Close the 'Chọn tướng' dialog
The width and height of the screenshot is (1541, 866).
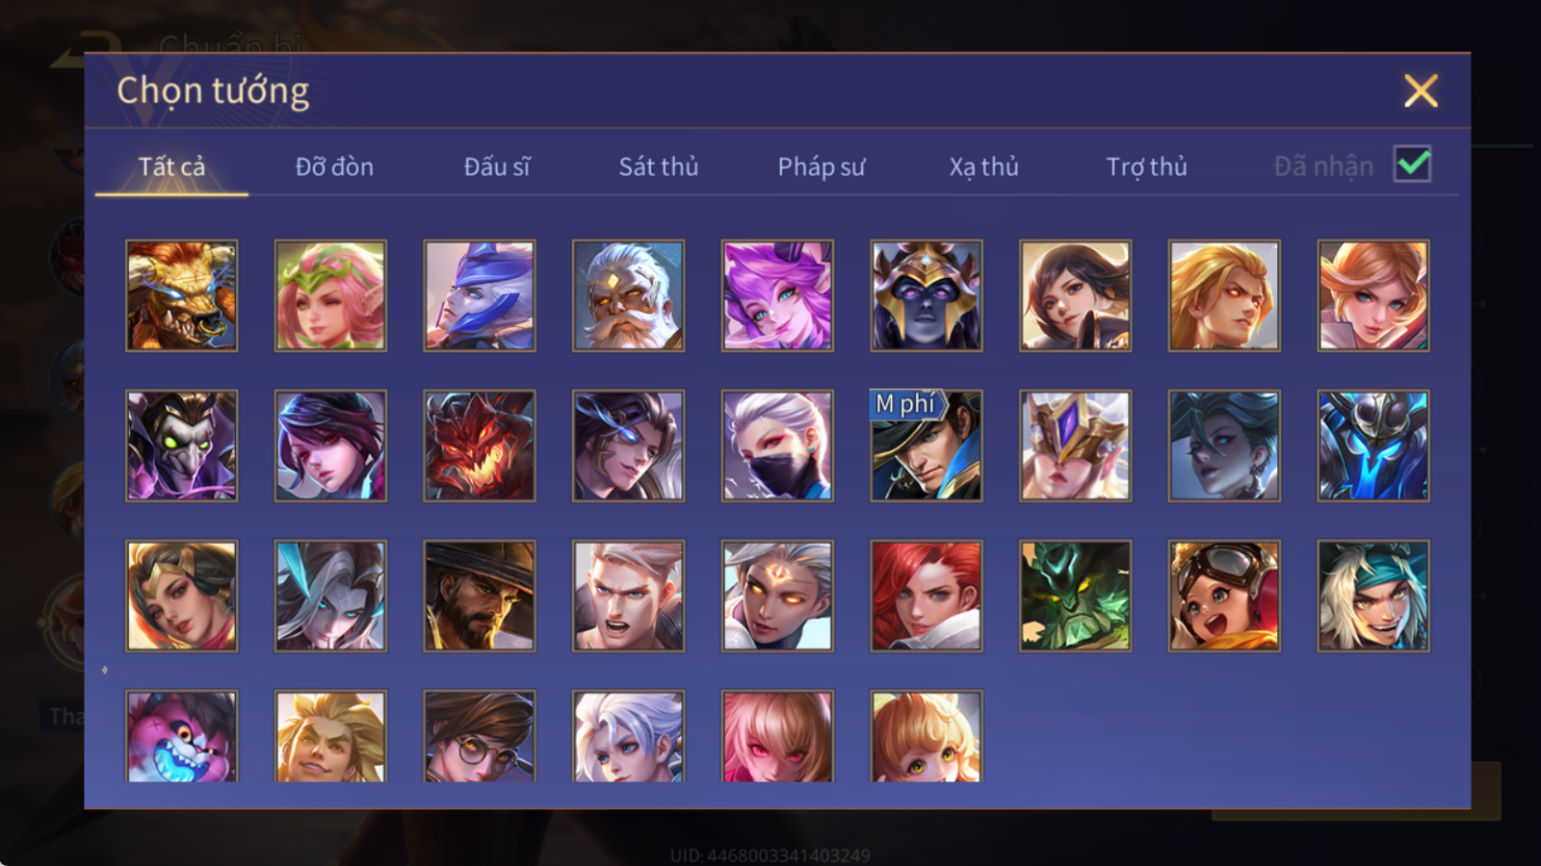click(x=1420, y=91)
